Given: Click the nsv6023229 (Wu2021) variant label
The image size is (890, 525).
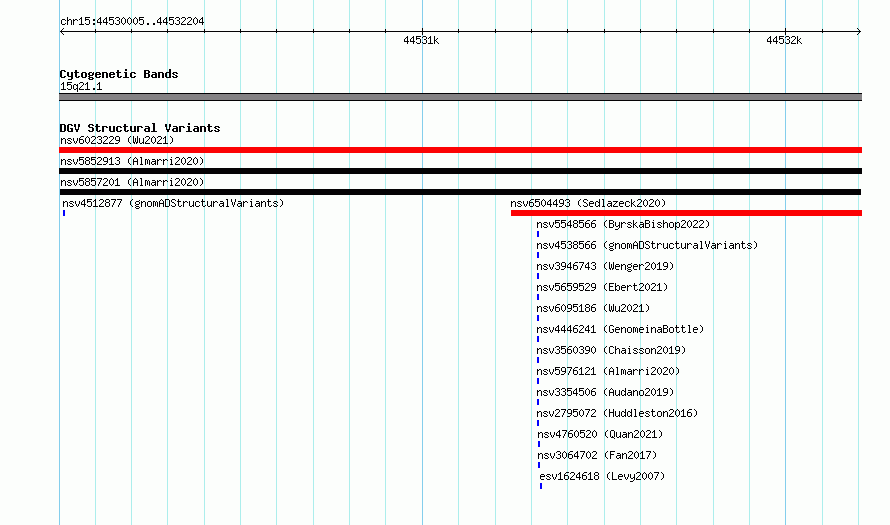Looking at the screenshot, I should 117,140.
